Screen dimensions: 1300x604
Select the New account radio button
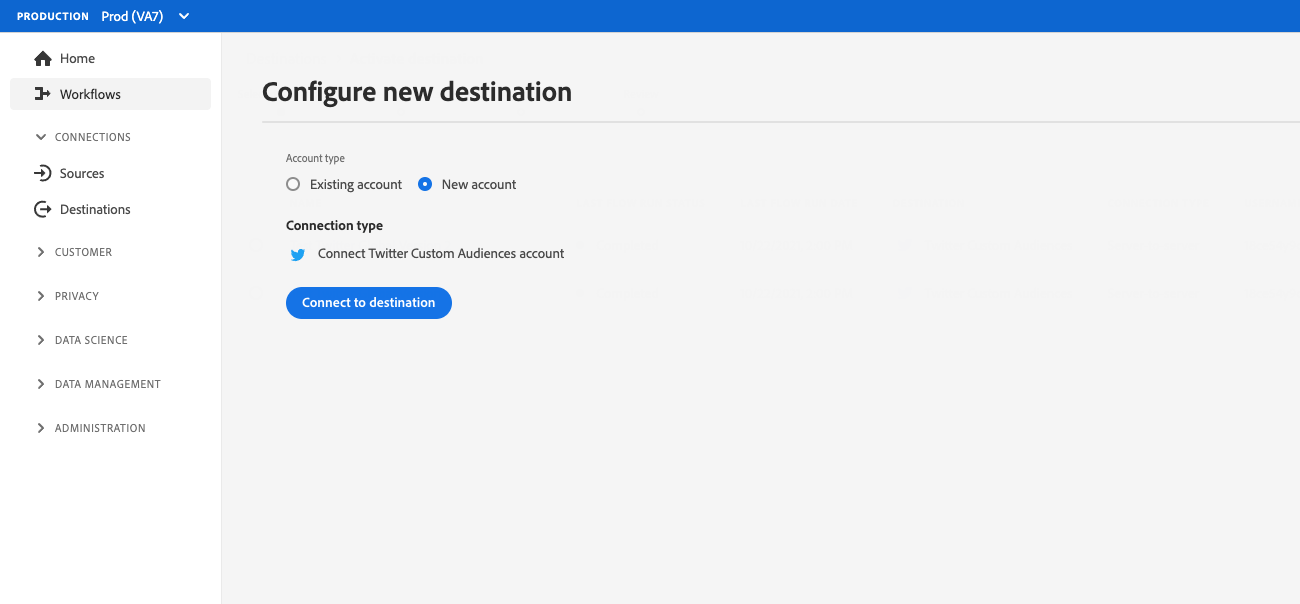click(425, 184)
